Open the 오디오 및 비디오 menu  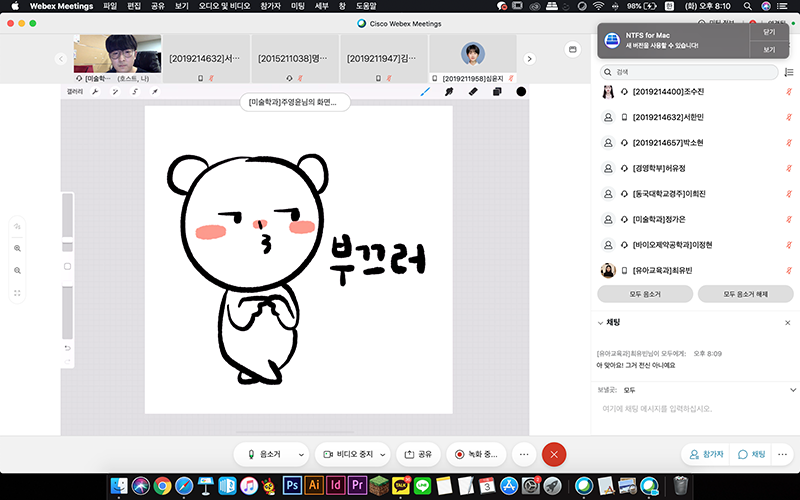pos(224,6)
